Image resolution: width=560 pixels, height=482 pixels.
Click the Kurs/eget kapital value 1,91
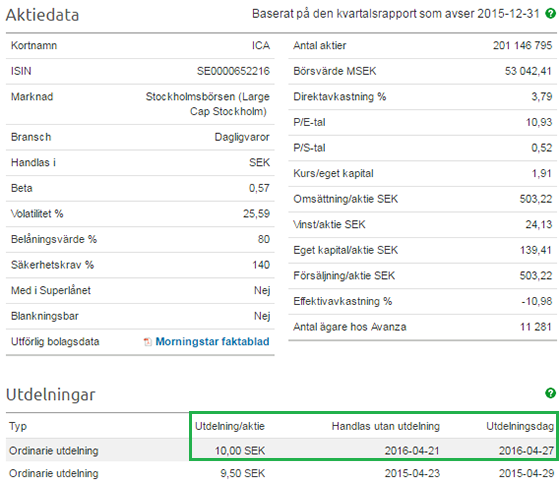[542, 174]
